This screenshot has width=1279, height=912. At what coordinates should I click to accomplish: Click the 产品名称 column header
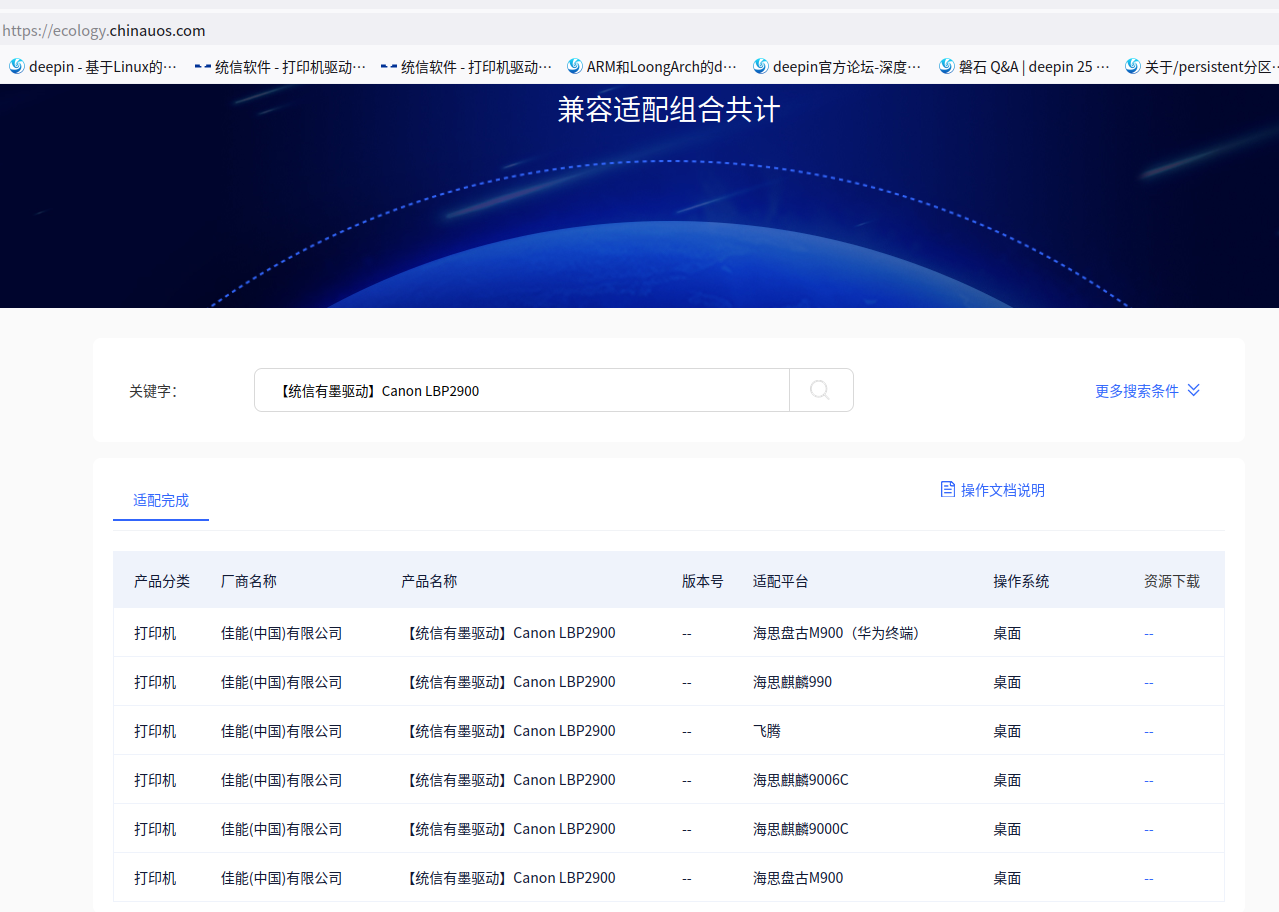pos(429,581)
